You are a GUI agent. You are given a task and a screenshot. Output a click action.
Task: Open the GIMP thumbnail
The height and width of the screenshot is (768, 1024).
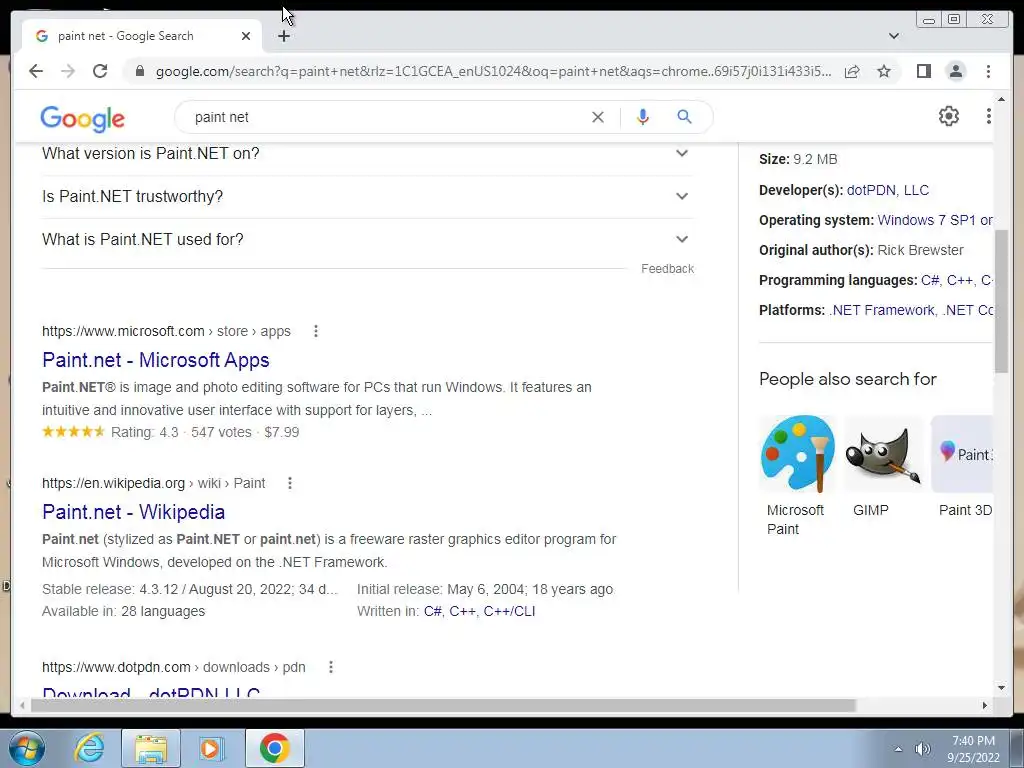[883, 454]
